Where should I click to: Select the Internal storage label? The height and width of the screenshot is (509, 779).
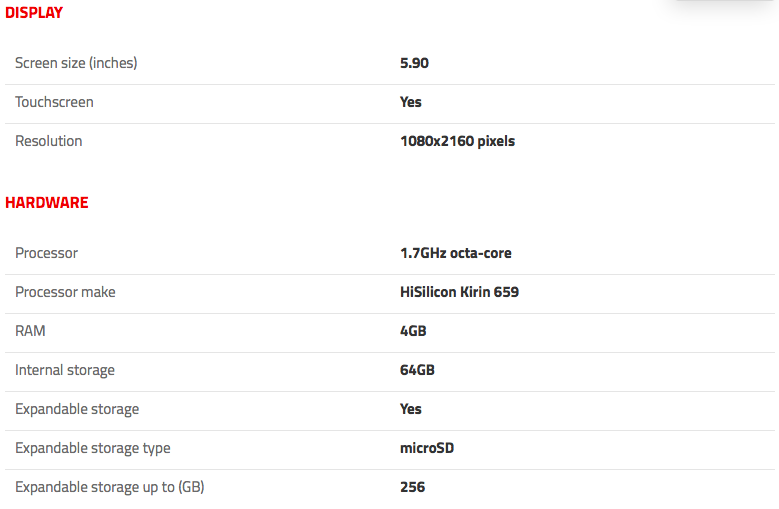pos(65,370)
